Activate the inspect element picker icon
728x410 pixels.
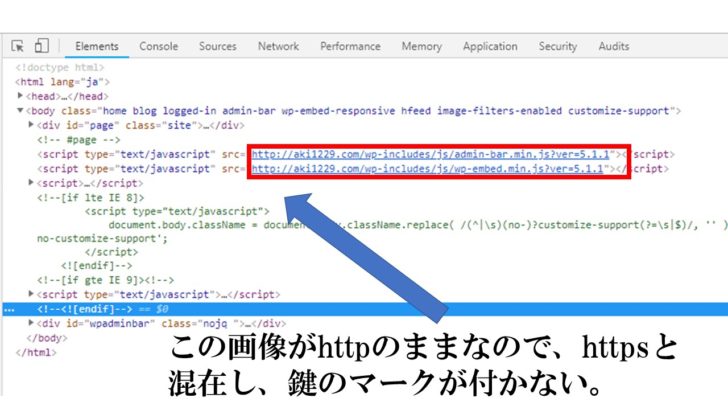coord(18,46)
